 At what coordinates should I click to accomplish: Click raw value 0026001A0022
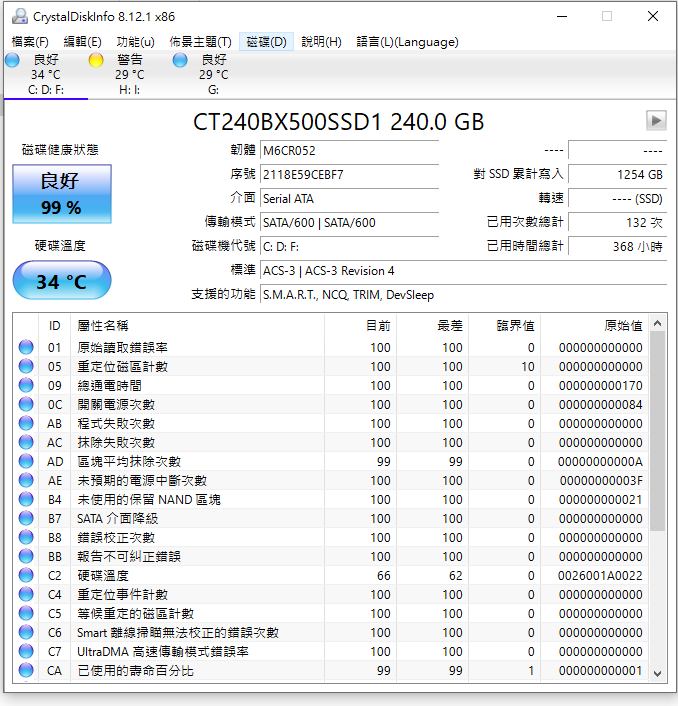(x=600, y=575)
